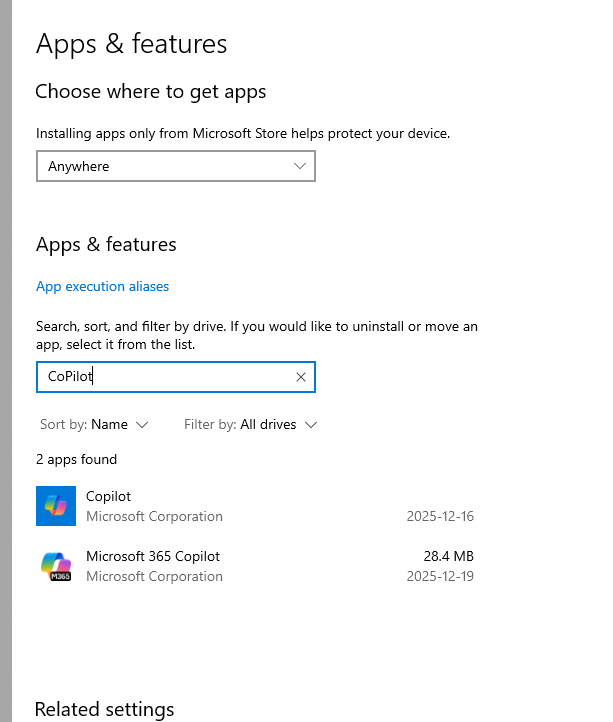
Task: Click the 28.4 MB size value
Action: (448, 556)
